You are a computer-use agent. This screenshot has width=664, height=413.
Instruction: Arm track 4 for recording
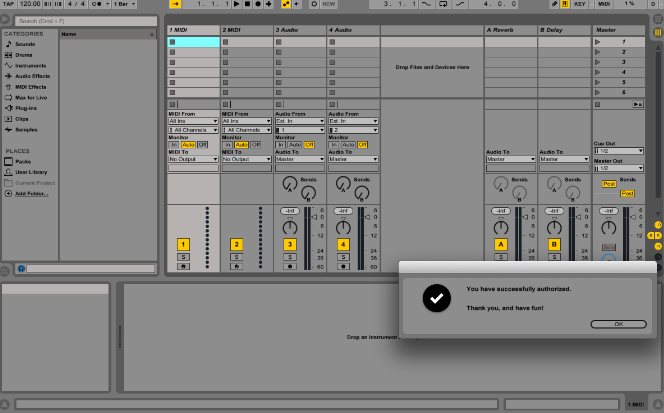pyautogui.click(x=343, y=266)
